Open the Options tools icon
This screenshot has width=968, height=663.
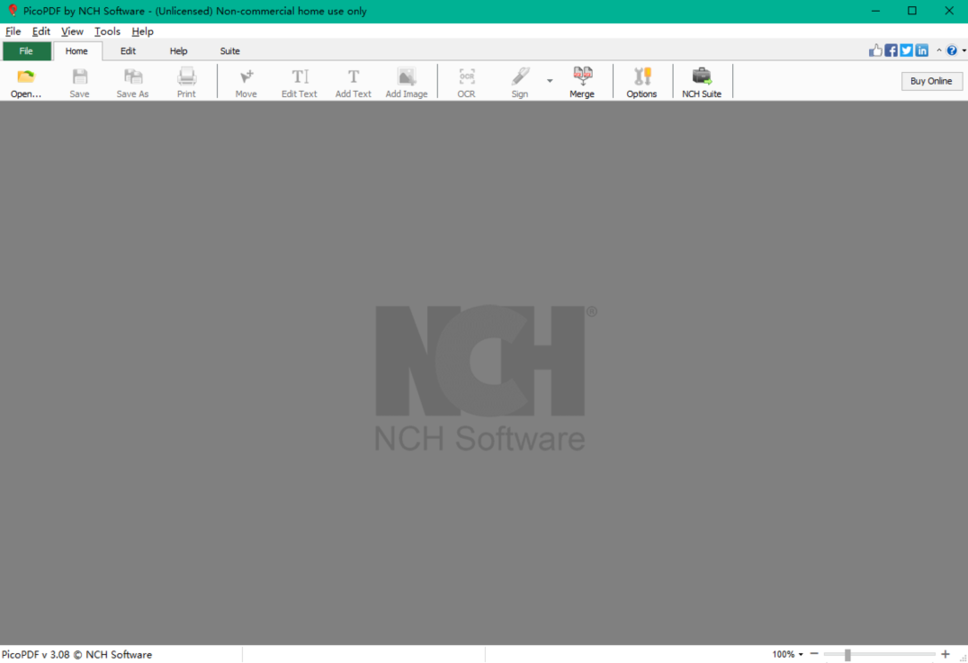coord(642,77)
